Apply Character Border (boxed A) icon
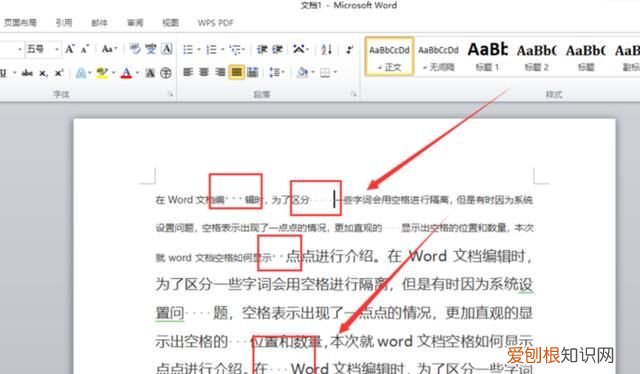 coord(167,49)
